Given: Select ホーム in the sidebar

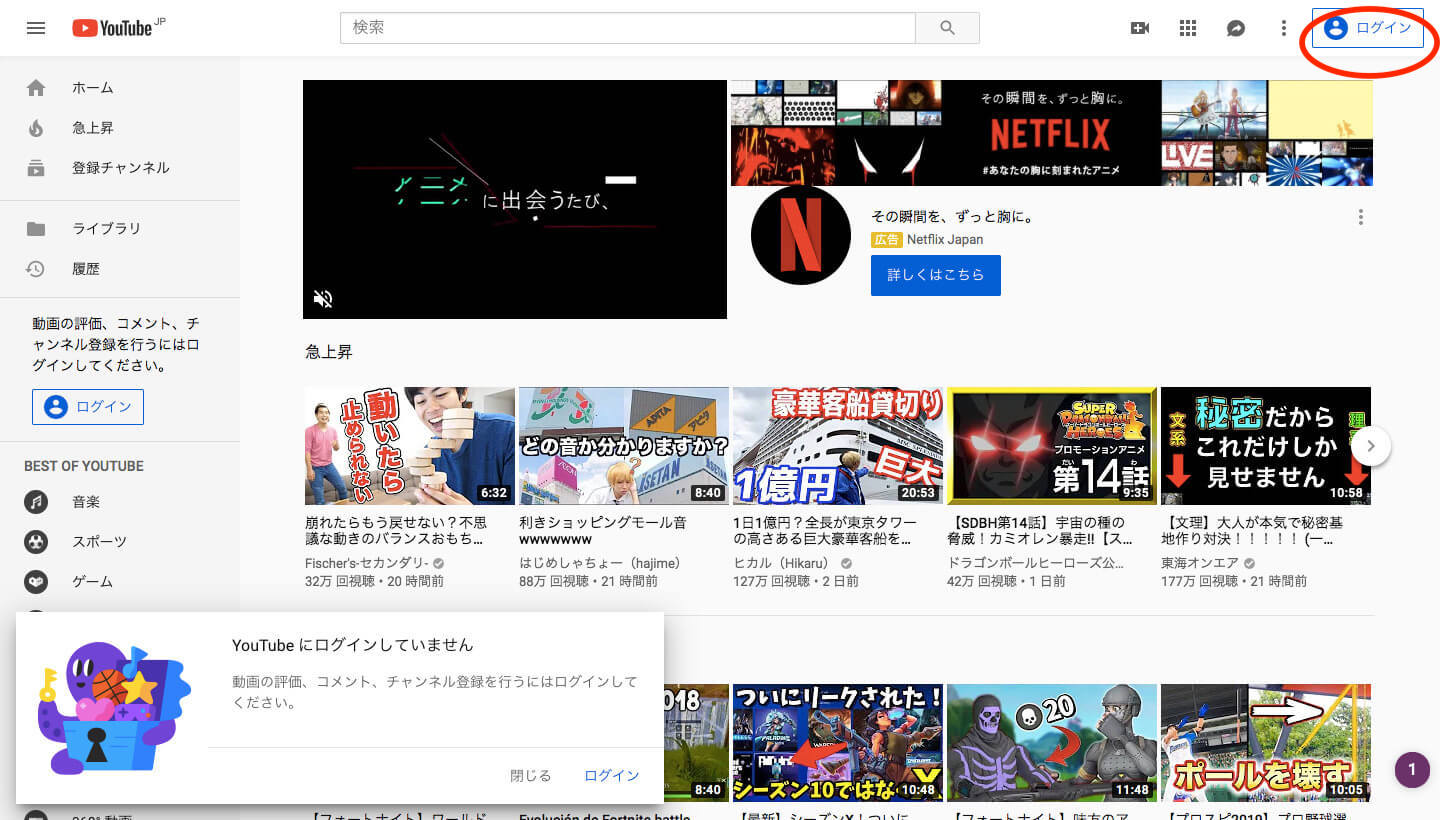Looking at the screenshot, I should click(120, 88).
